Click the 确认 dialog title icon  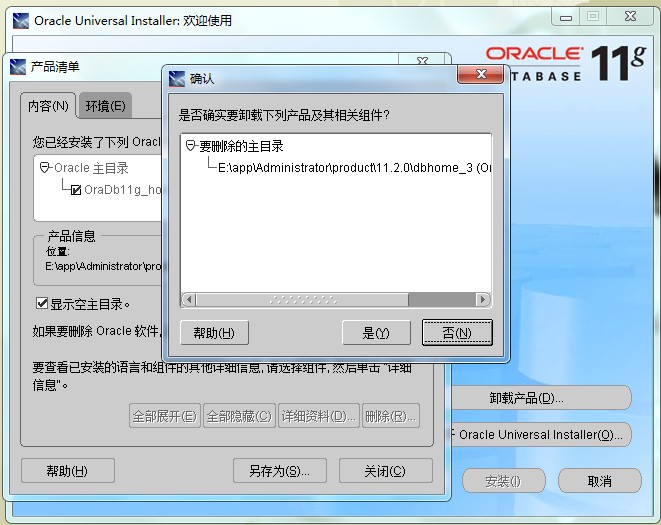(x=177, y=79)
